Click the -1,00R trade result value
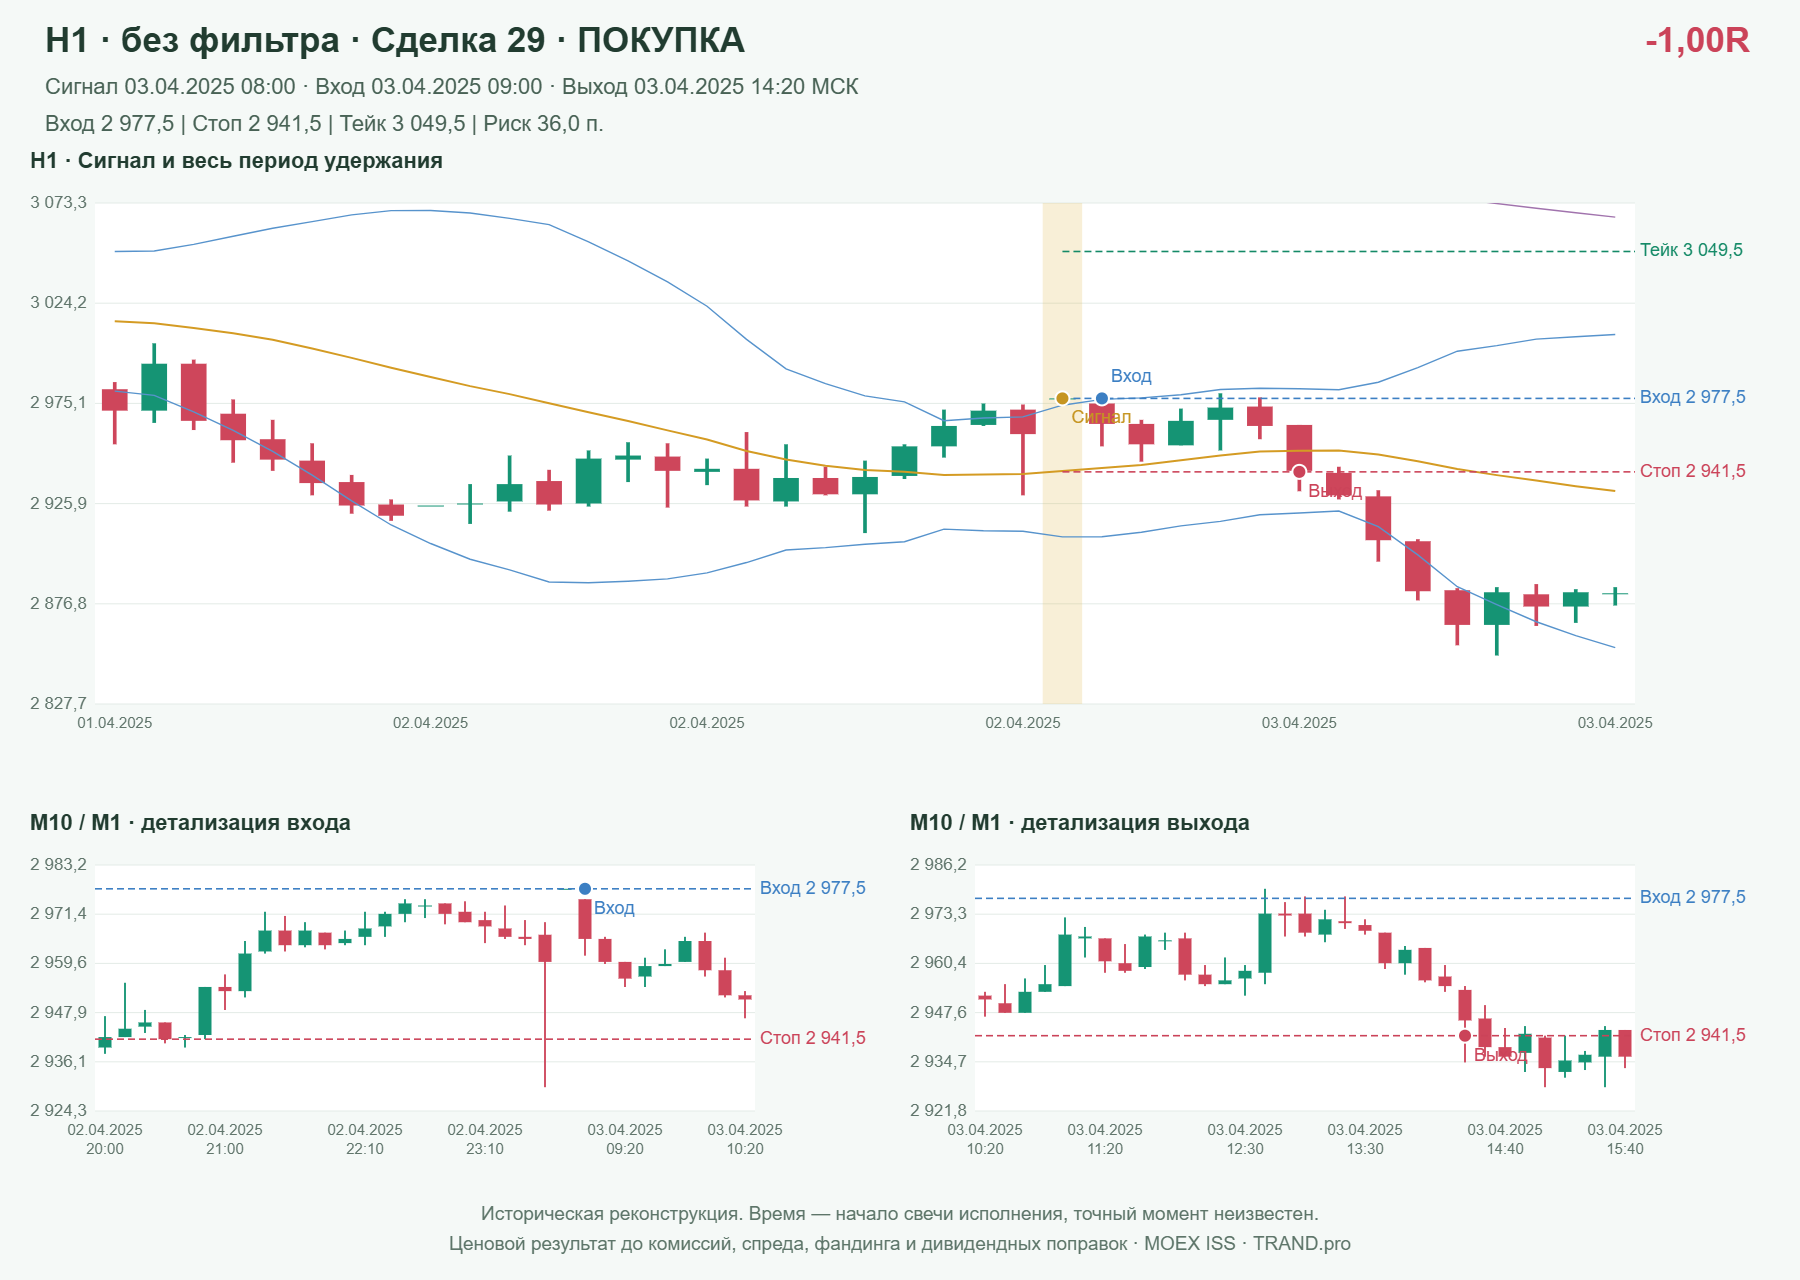Image resolution: width=1800 pixels, height=1280 pixels. pyautogui.click(x=1697, y=40)
